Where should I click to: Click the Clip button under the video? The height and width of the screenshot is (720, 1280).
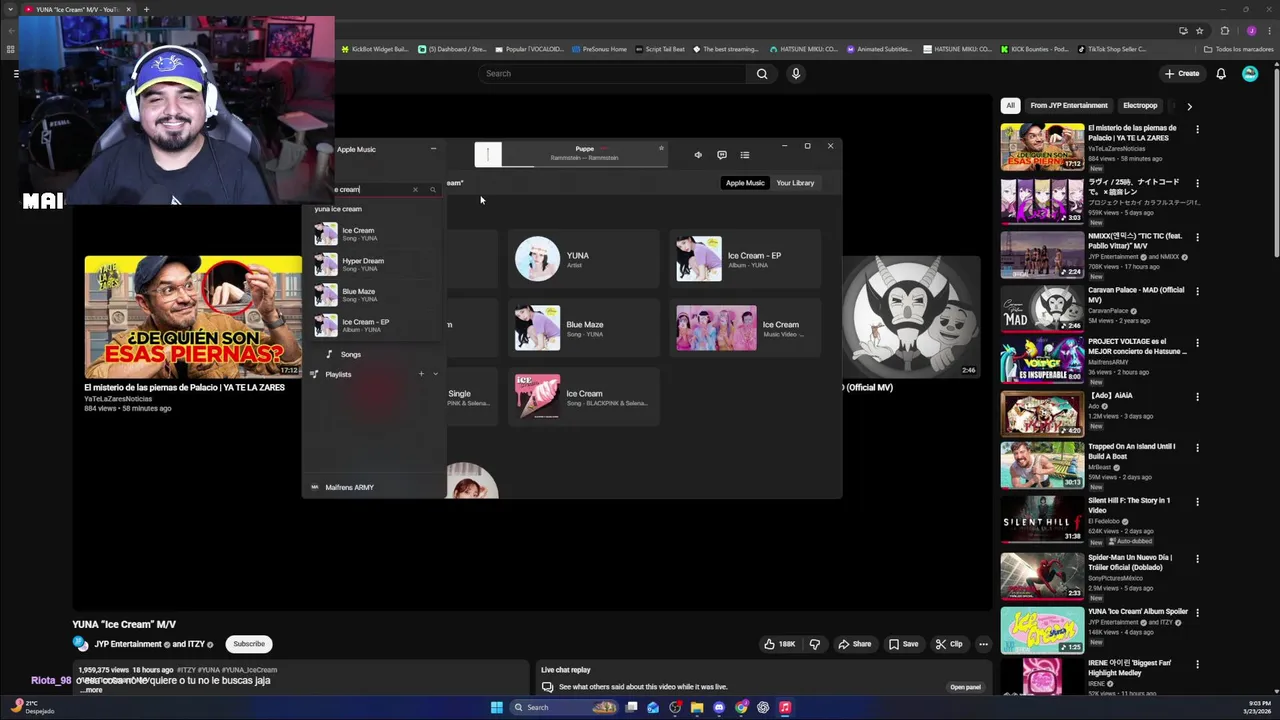pos(948,644)
